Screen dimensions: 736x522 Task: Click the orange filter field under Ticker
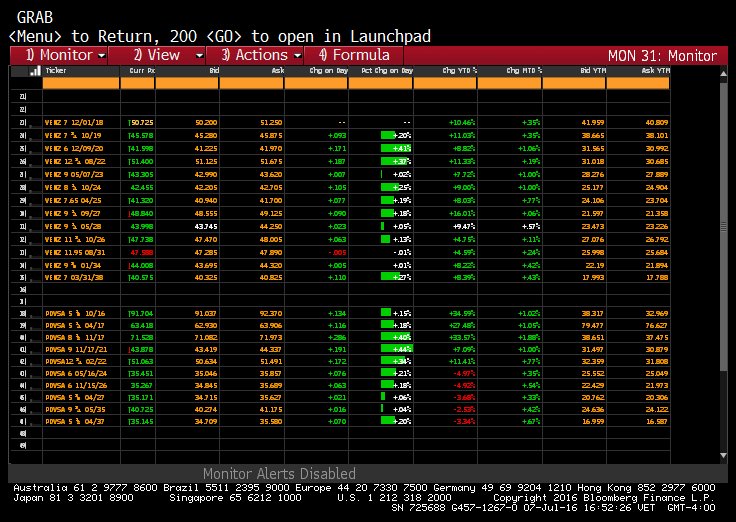point(81,84)
